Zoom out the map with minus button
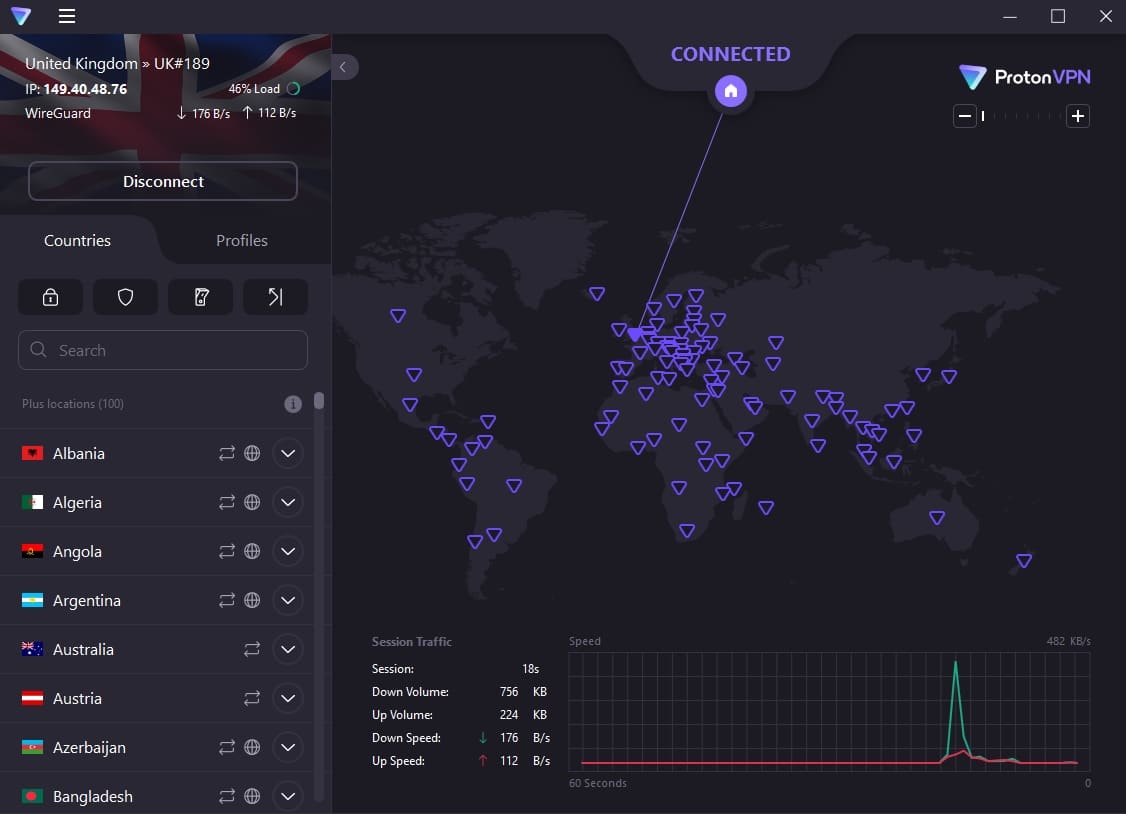This screenshot has height=814, width=1126. point(964,116)
